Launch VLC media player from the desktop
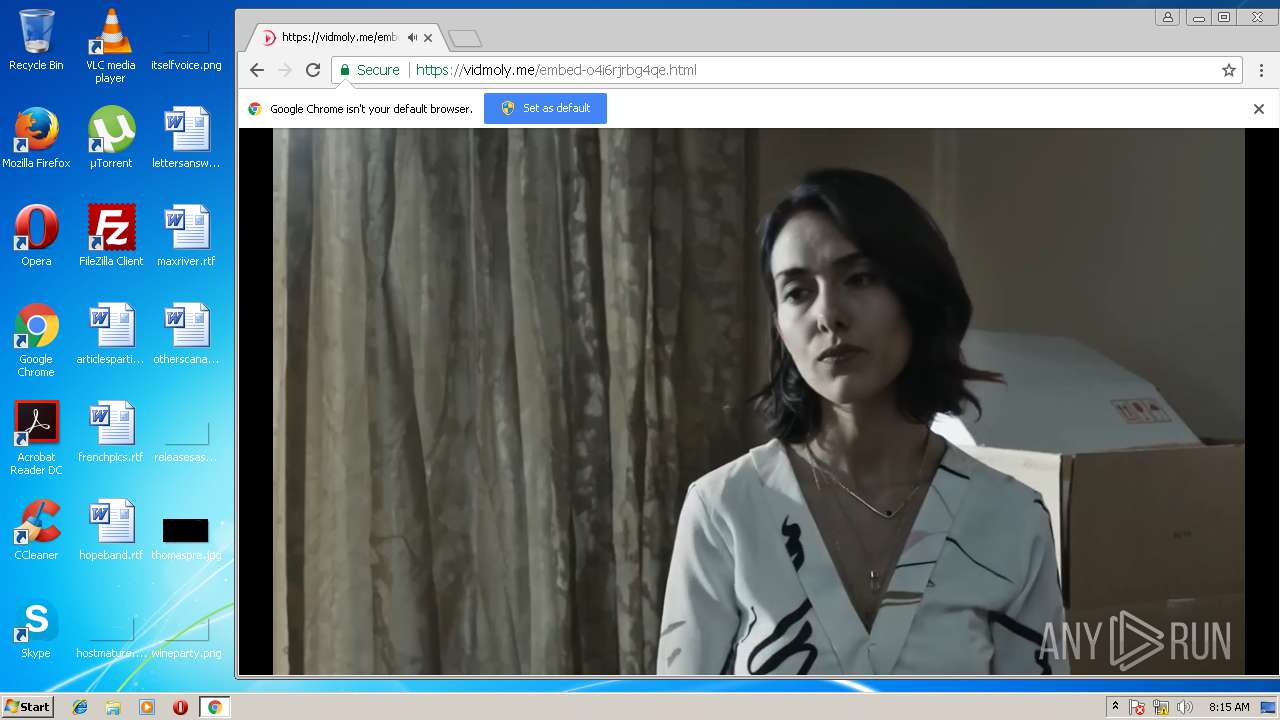Screen dimensions: 1280x720 (111, 46)
